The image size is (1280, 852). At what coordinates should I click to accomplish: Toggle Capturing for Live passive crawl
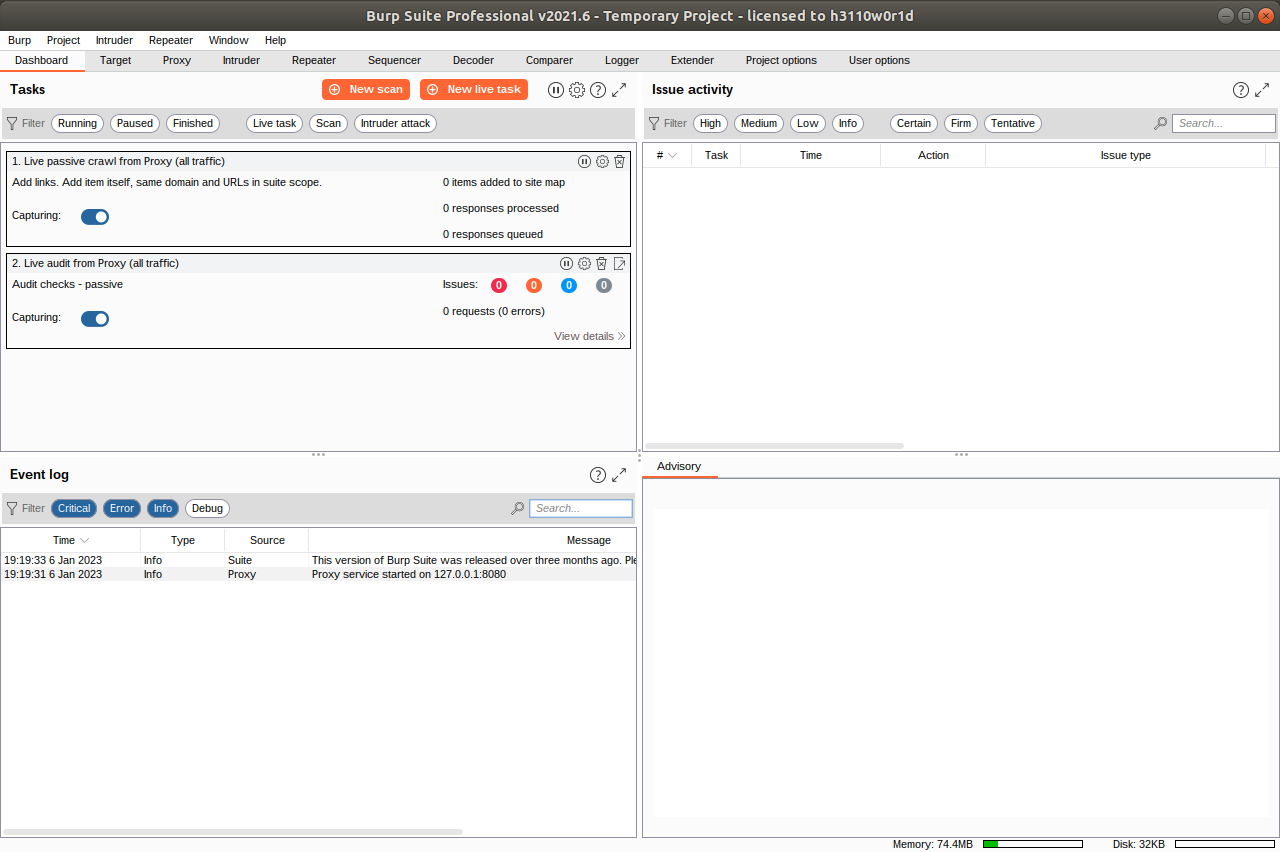point(95,217)
